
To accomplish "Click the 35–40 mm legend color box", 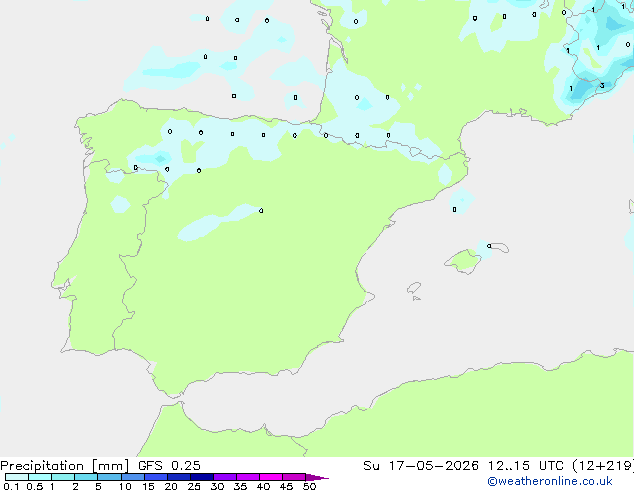I will tap(247, 477).
